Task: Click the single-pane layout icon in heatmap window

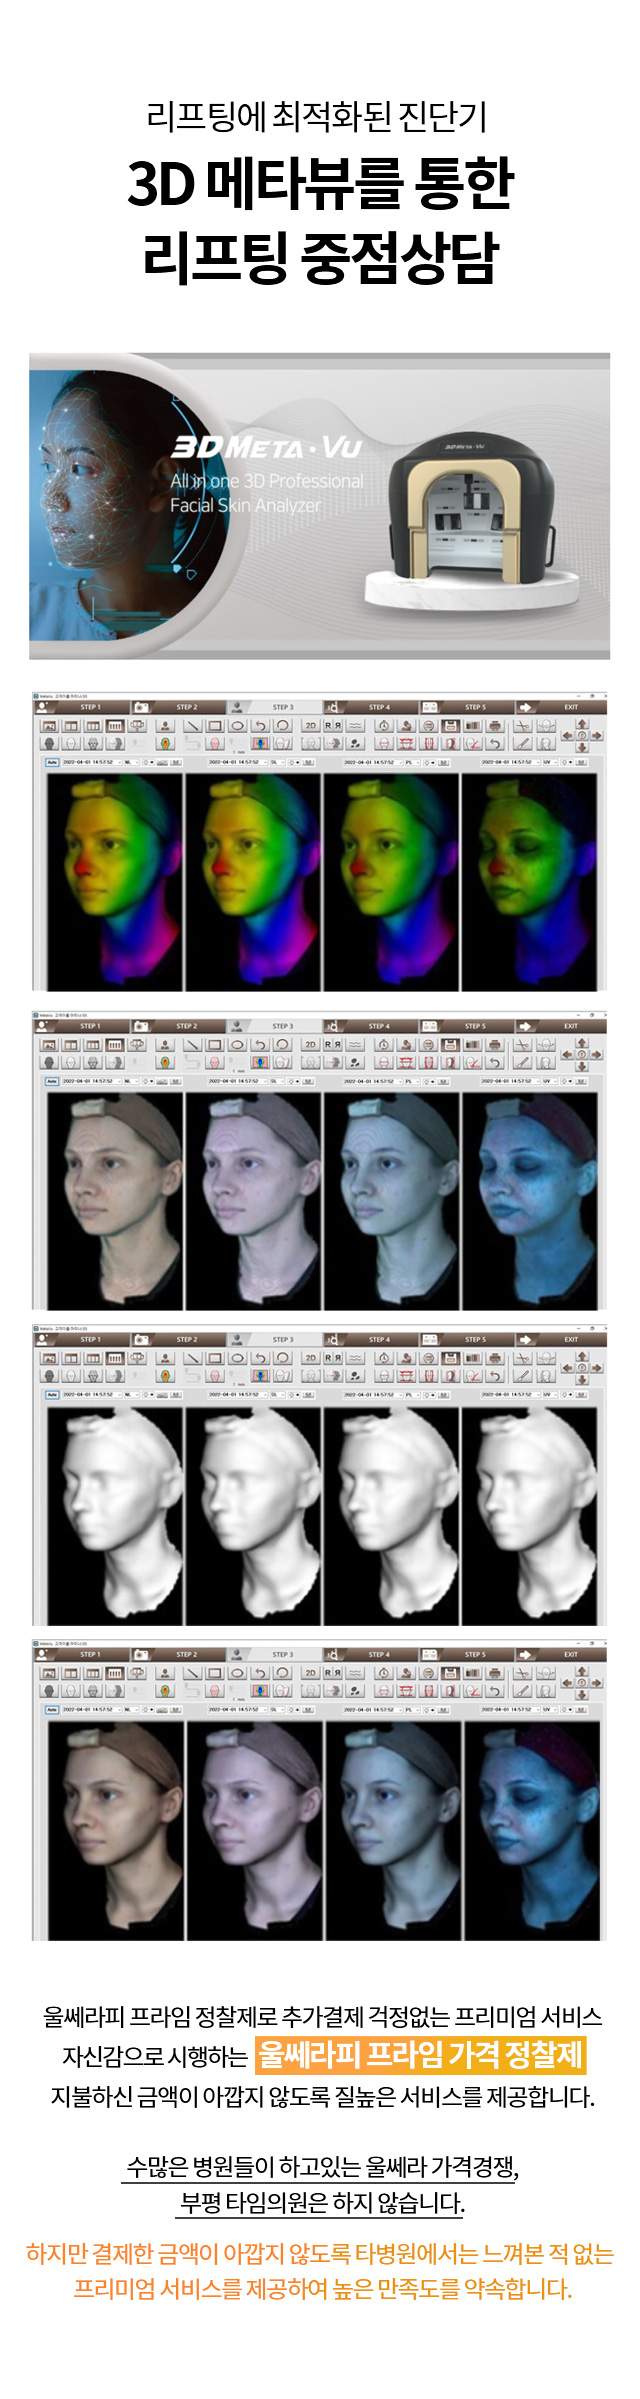Action: tap(49, 725)
